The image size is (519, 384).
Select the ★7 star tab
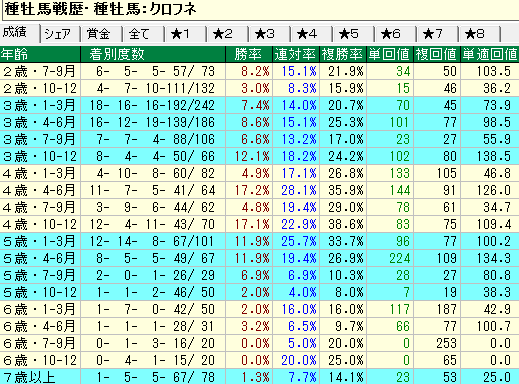tap(438, 34)
